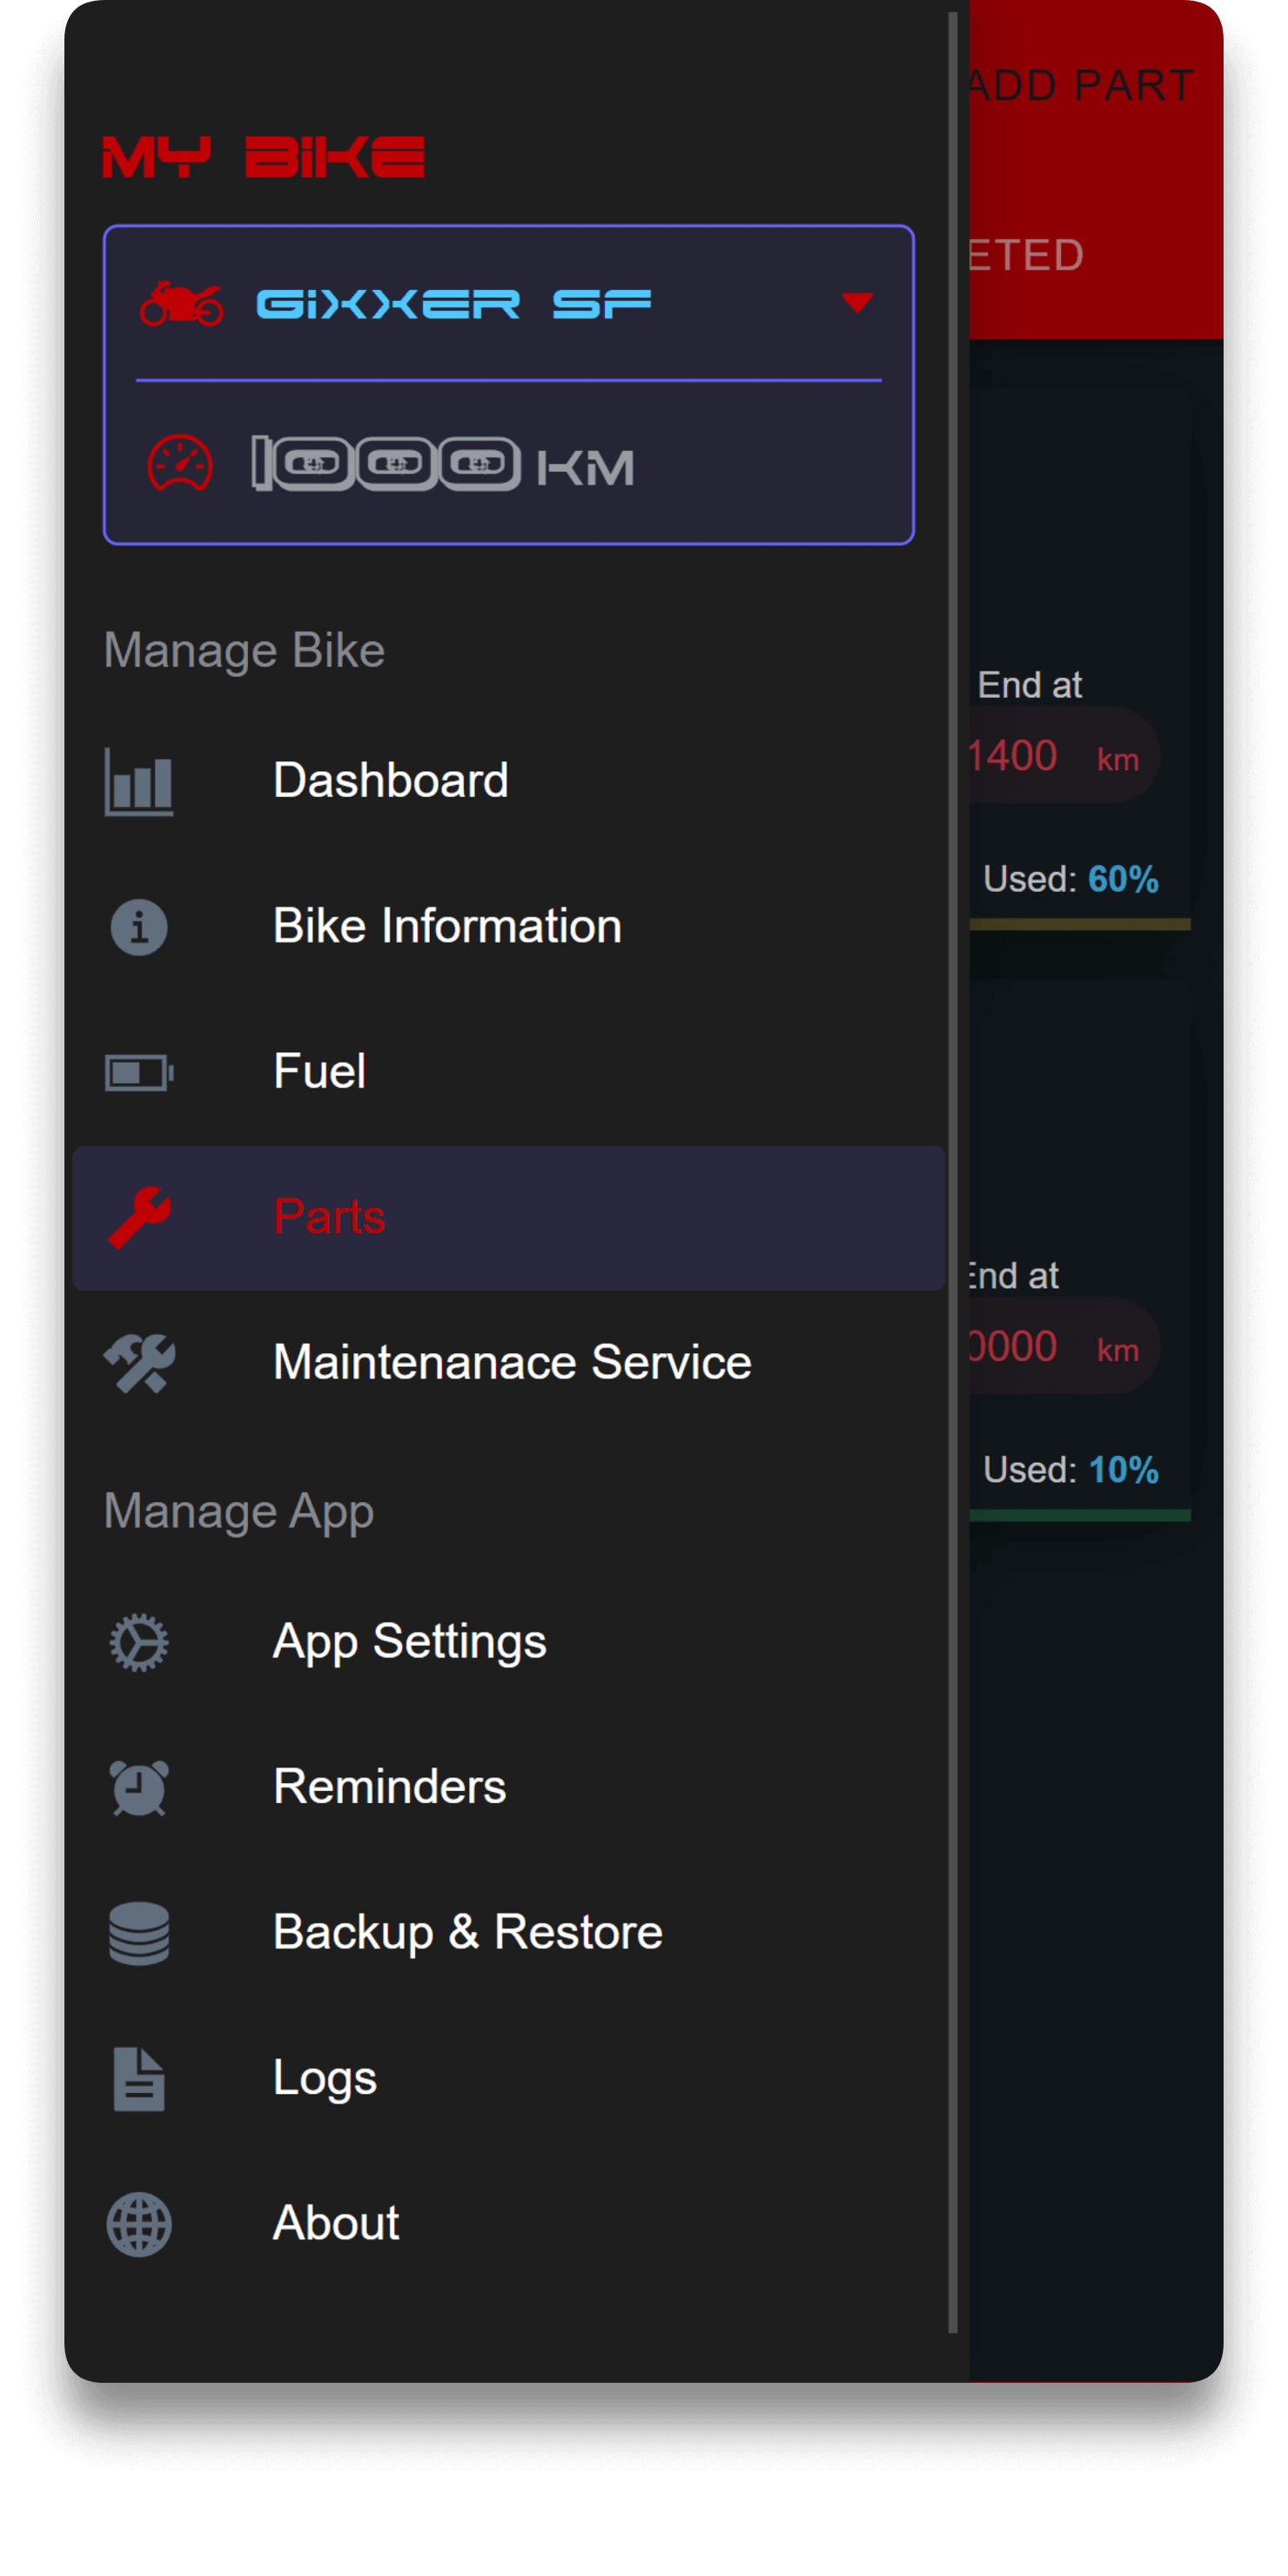The image size is (1288, 2576).
Task: Click the info icon beside Bike Information
Action: (x=139, y=928)
